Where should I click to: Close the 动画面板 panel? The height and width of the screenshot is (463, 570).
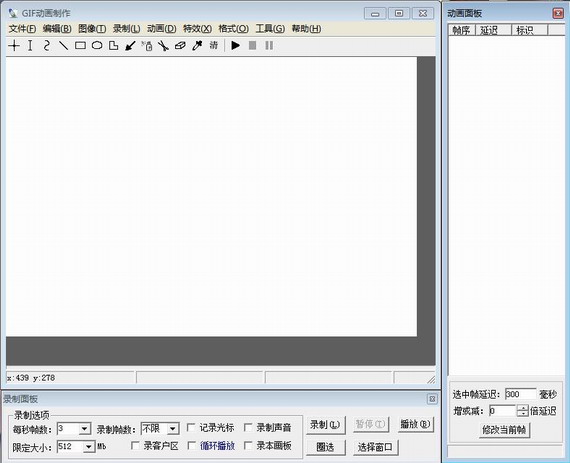click(558, 13)
